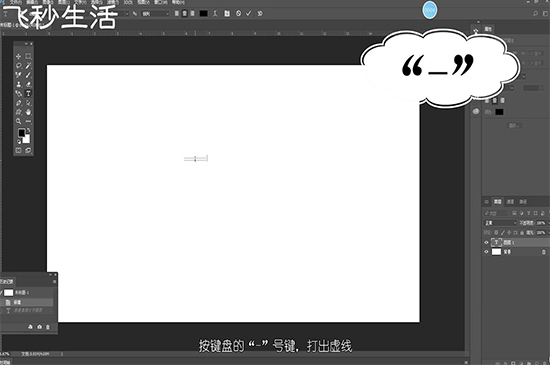Open the text color swatch in options bar

[x=203, y=13]
